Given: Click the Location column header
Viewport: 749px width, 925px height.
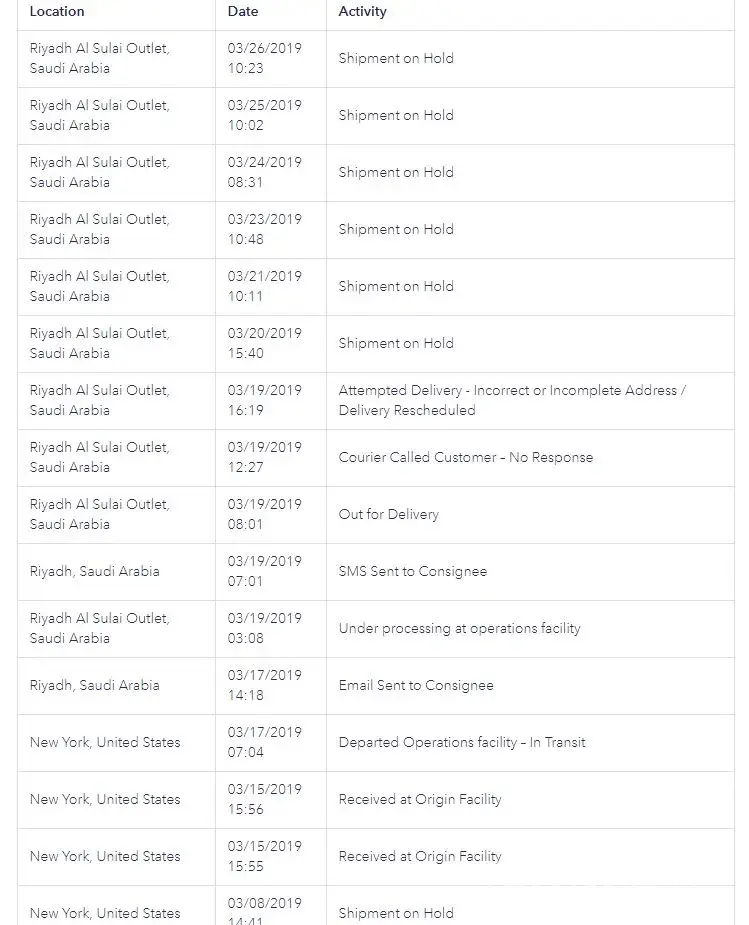Looking at the screenshot, I should pos(57,12).
